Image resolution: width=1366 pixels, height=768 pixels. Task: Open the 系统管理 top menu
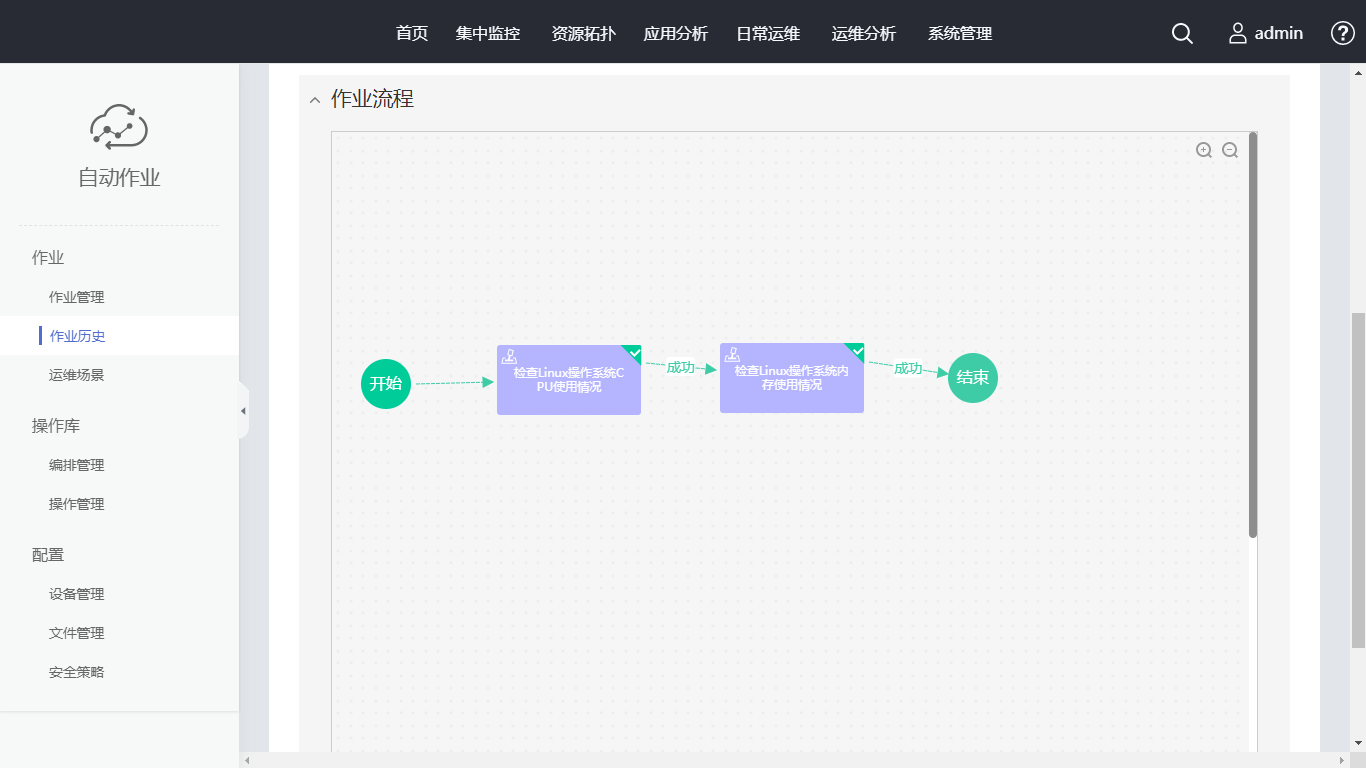[x=959, y=34]
